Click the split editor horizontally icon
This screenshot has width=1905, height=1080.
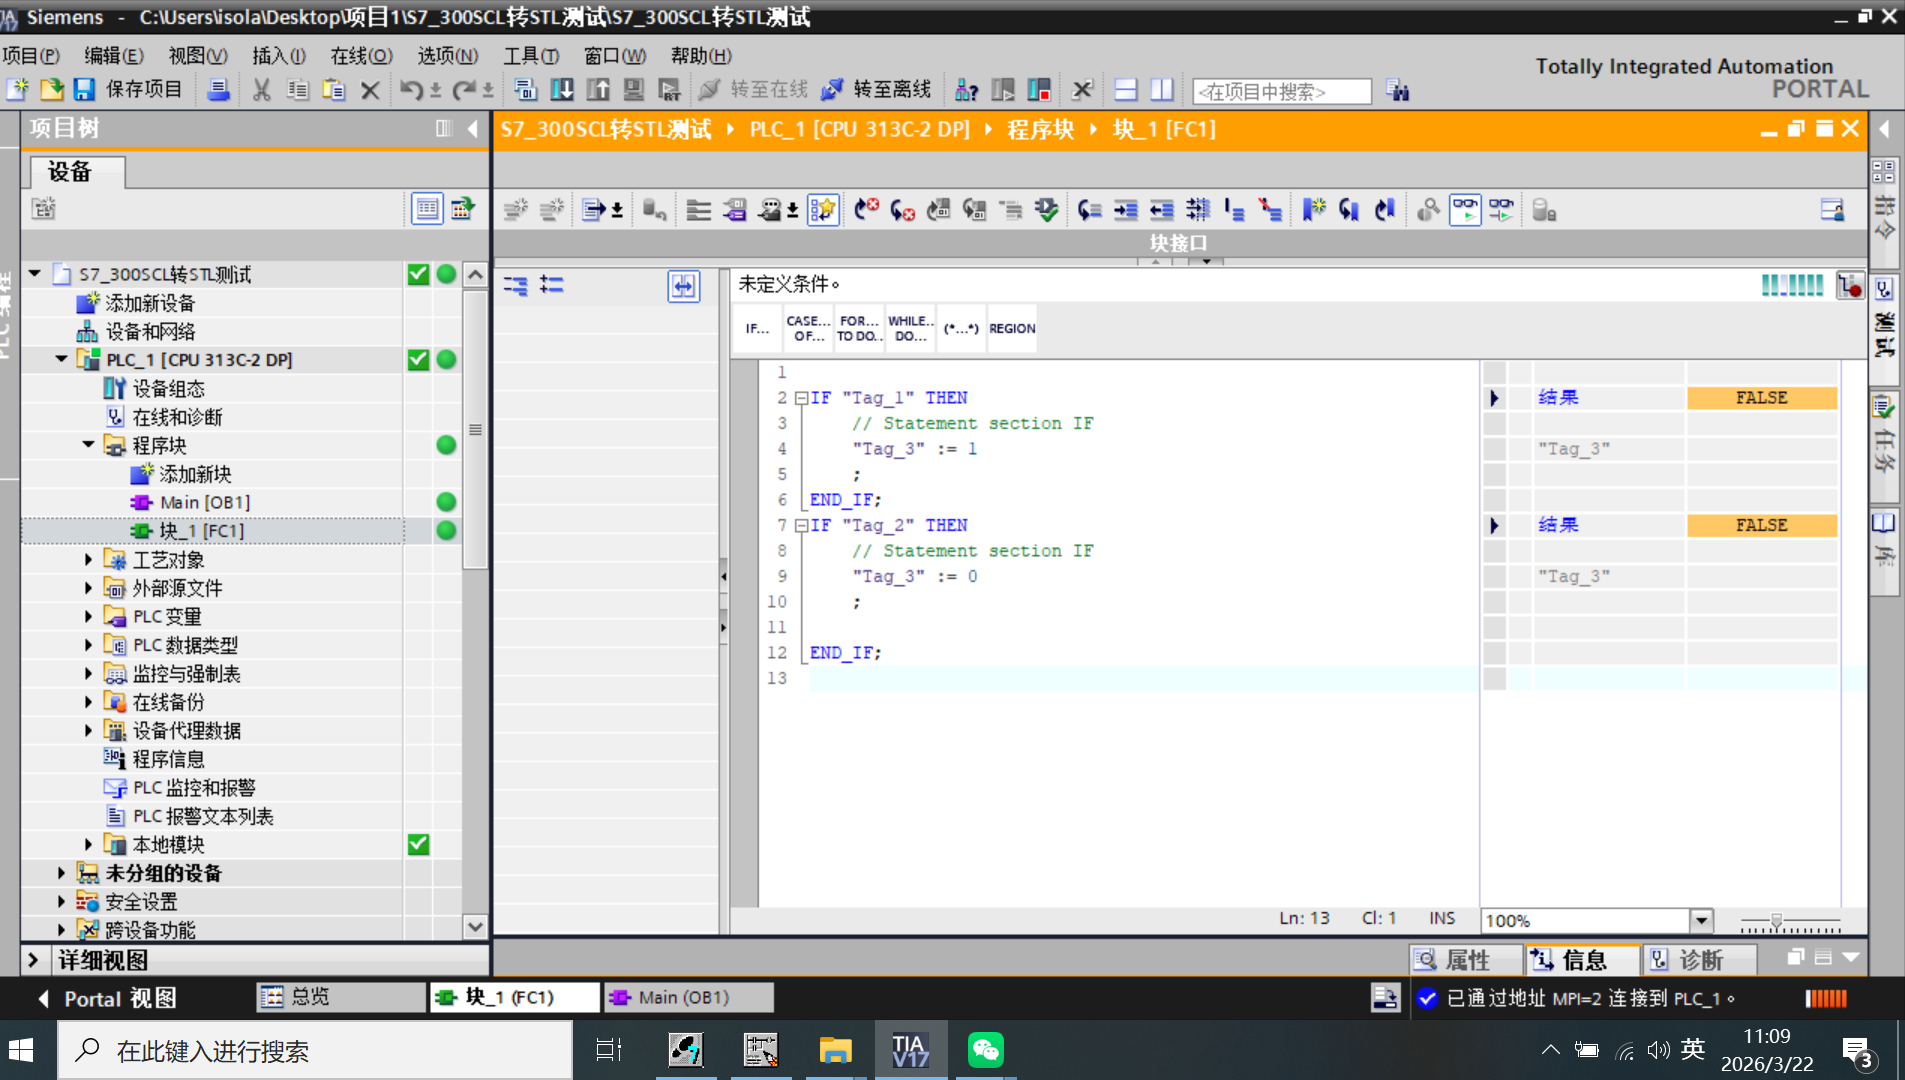tap(1126, 90)
